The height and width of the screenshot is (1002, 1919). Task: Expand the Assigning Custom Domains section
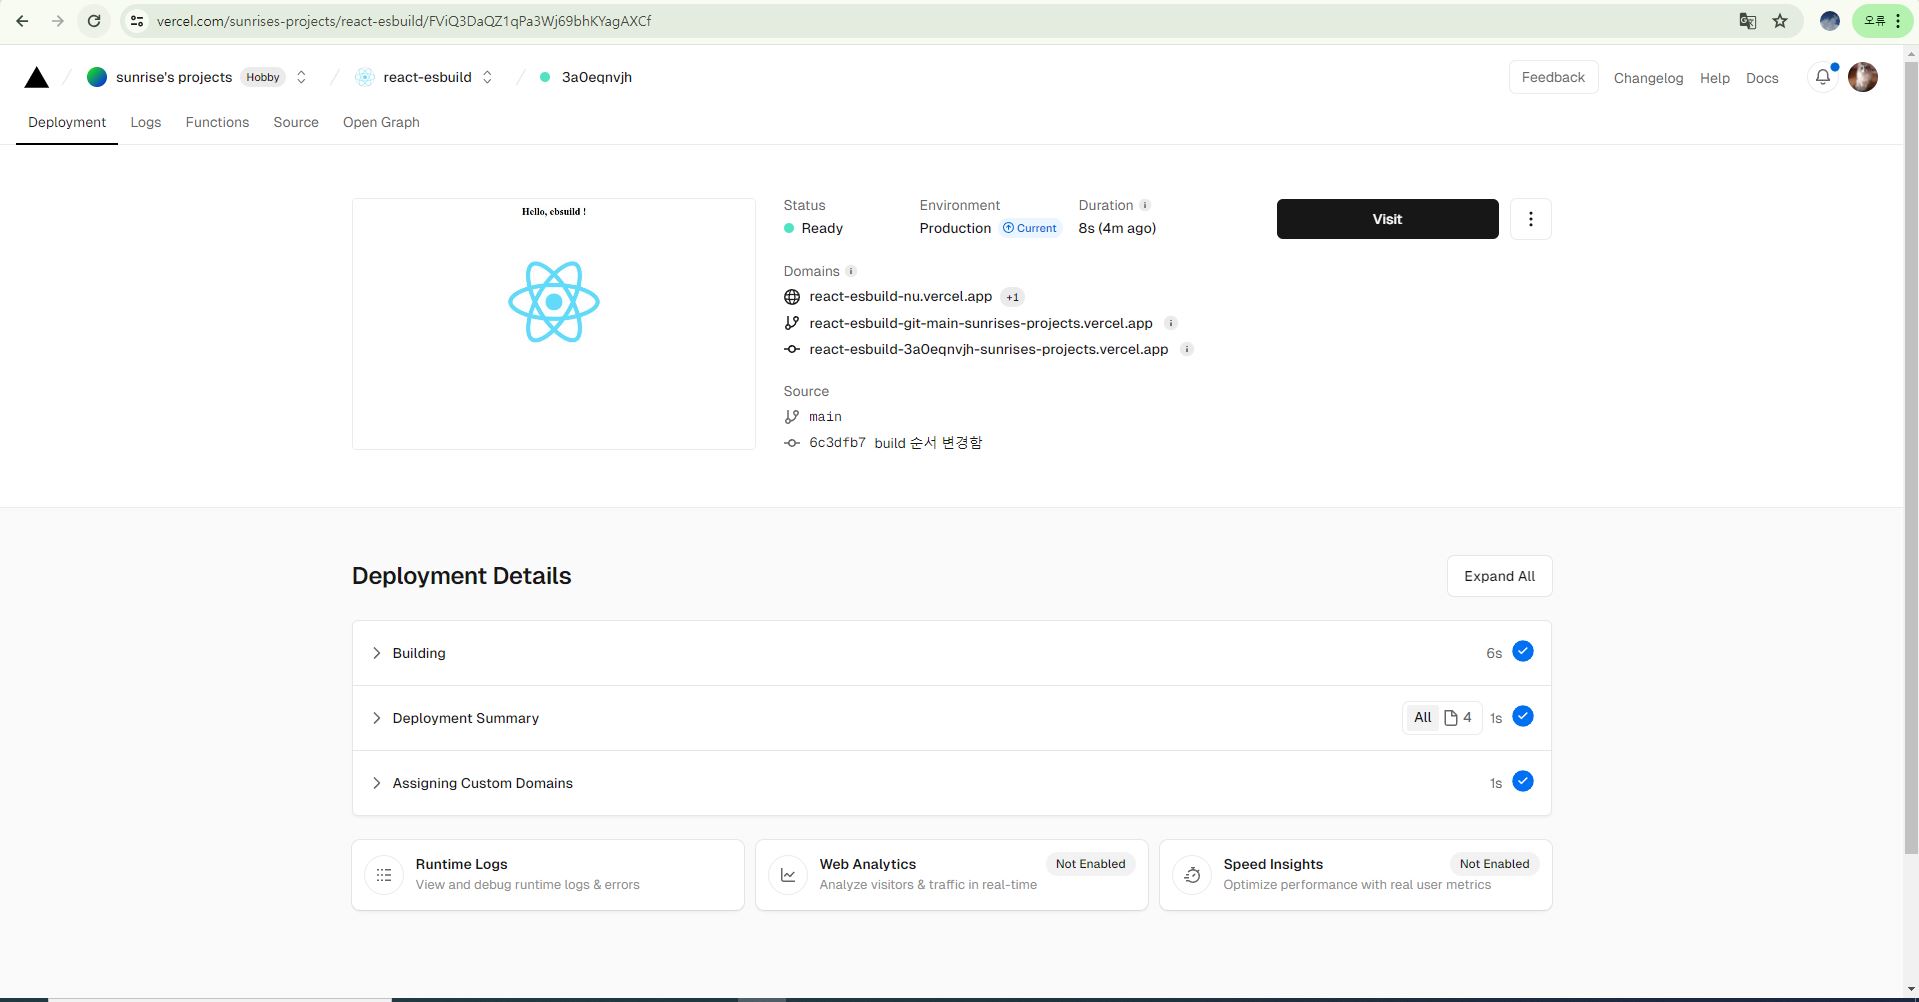point(951,783)
